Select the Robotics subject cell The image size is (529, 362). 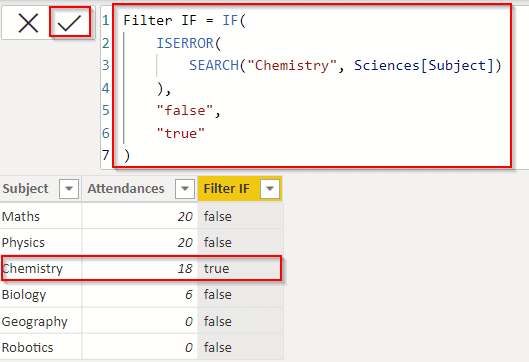pos(40,347)
